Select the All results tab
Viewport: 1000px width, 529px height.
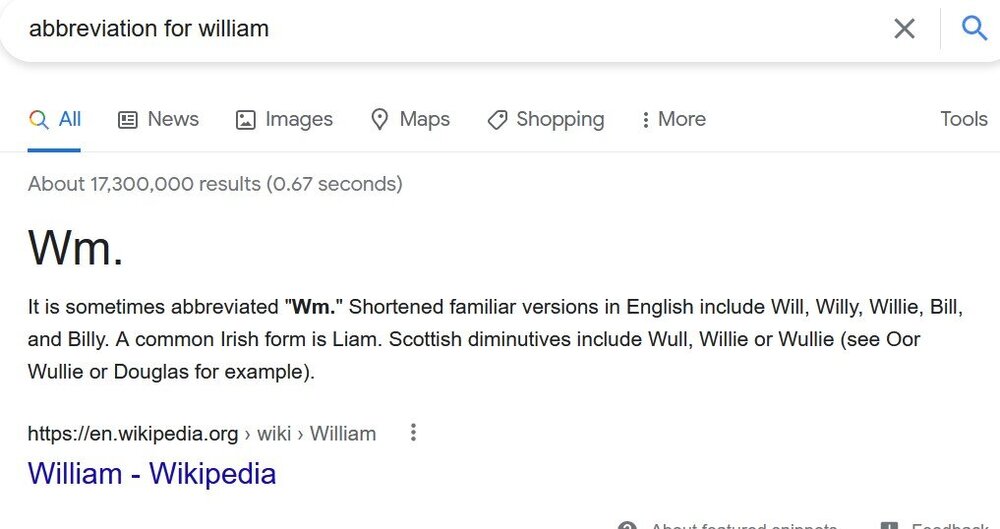pyautogui.click(x=55, y=119)
